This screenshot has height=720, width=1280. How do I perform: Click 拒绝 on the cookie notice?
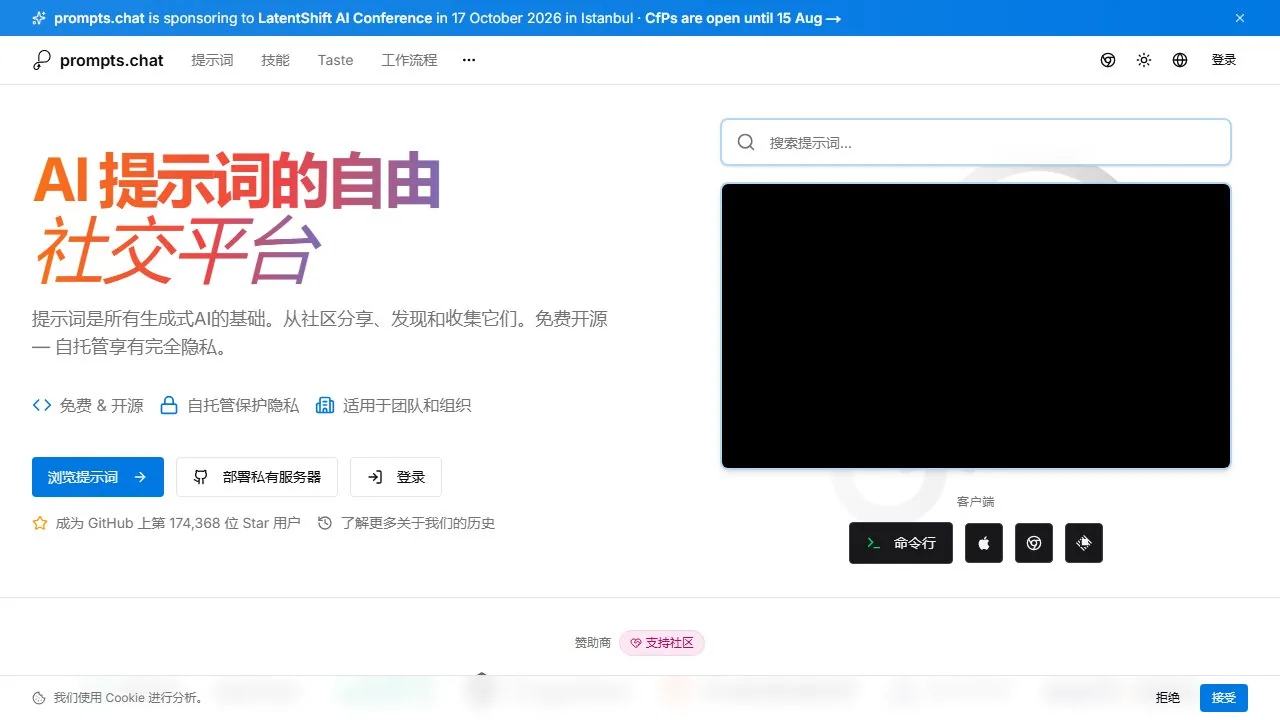click(x=1168, y=698)
